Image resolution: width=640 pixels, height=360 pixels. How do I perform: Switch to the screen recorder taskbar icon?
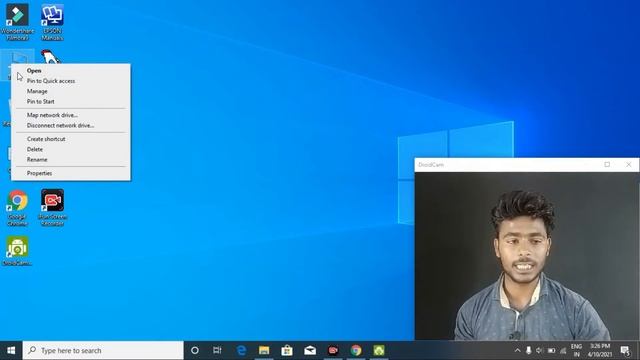tap(333, 350)
